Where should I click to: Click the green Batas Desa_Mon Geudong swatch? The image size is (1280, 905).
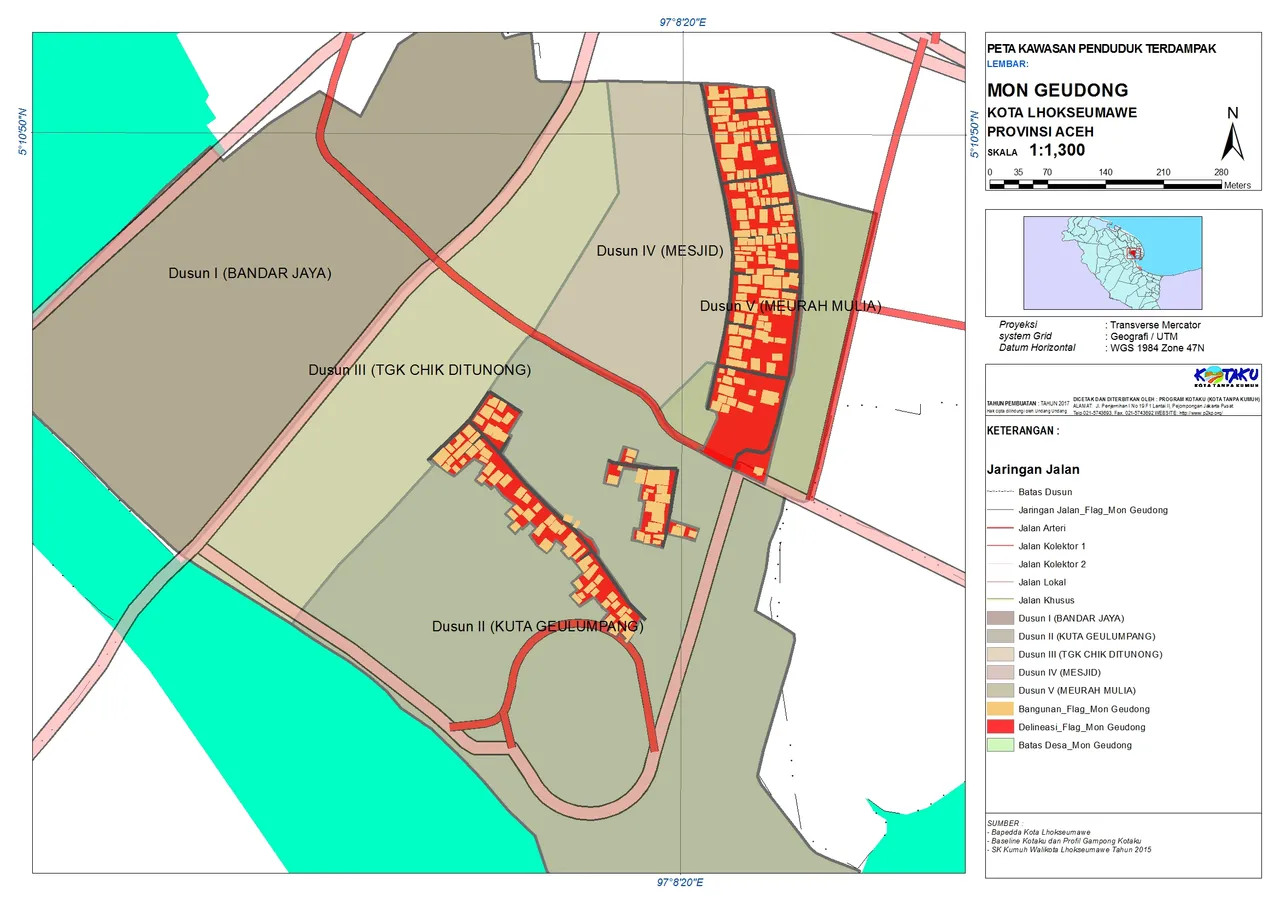[1001, 745]
